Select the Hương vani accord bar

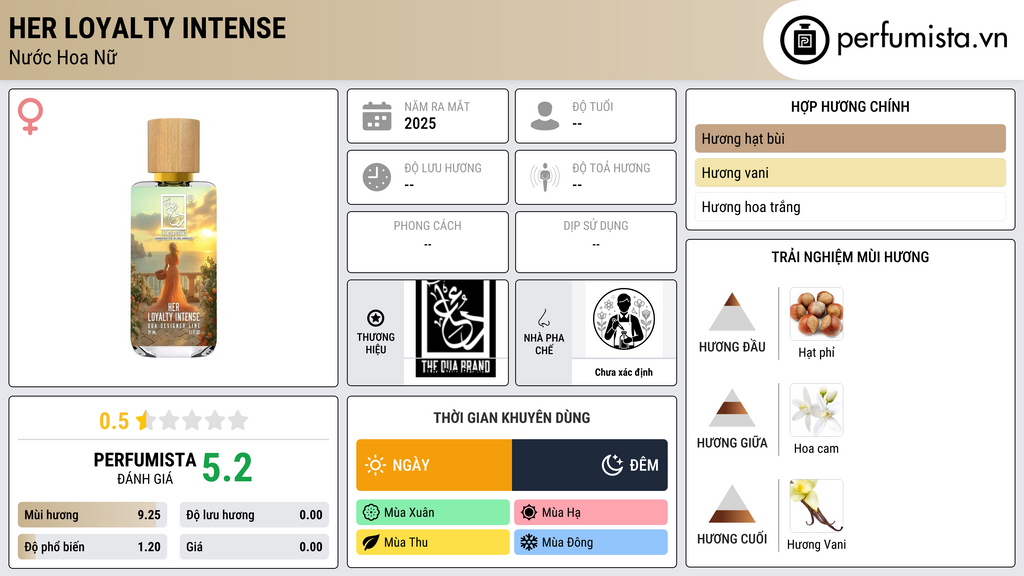pos(850,173)
